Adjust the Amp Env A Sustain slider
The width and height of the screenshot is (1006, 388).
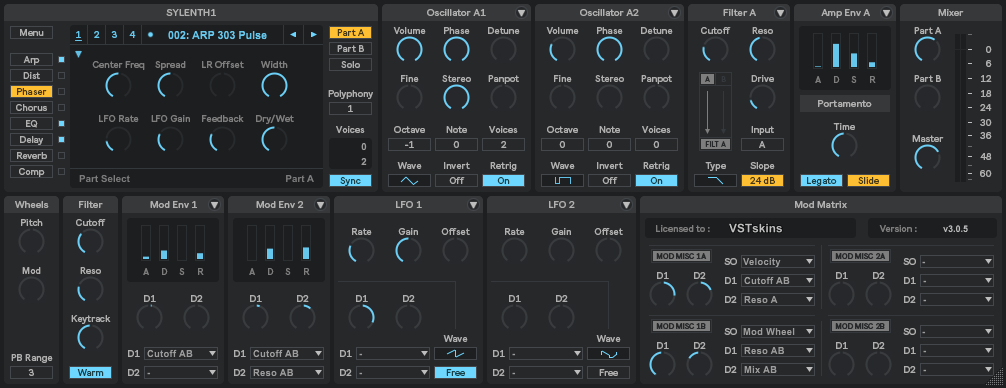click(854, 51)
